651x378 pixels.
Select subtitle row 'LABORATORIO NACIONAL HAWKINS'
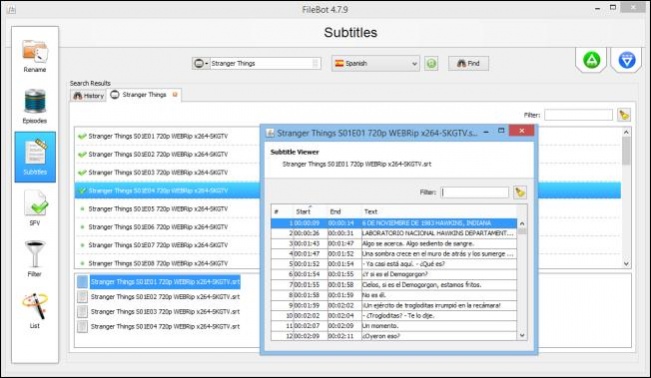pos(394,233)
